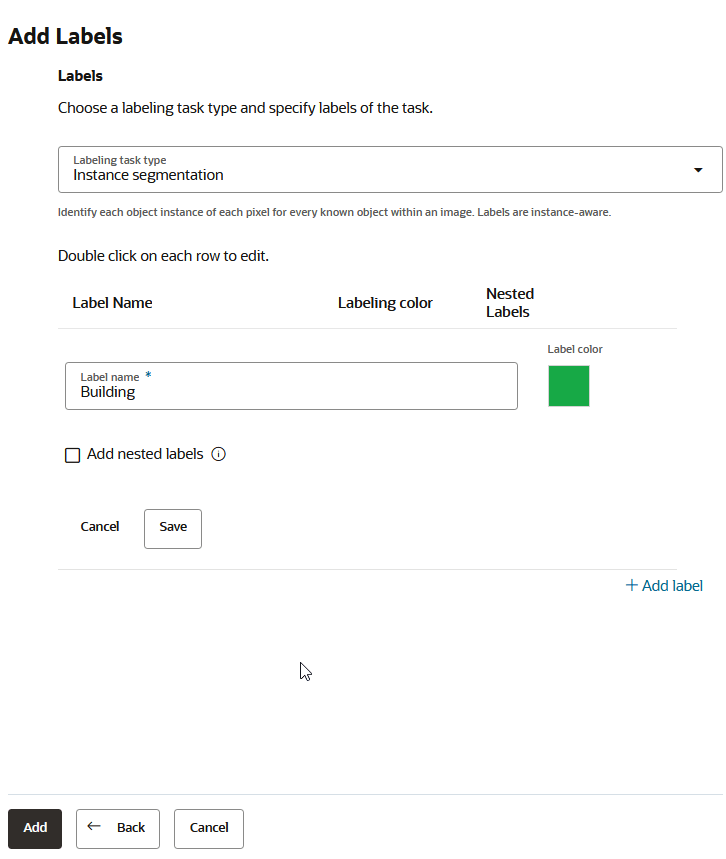Enable the Add nested labels checkbox
Image resolution: width=726 pixels, height=859 pixels.
(72, 454)
